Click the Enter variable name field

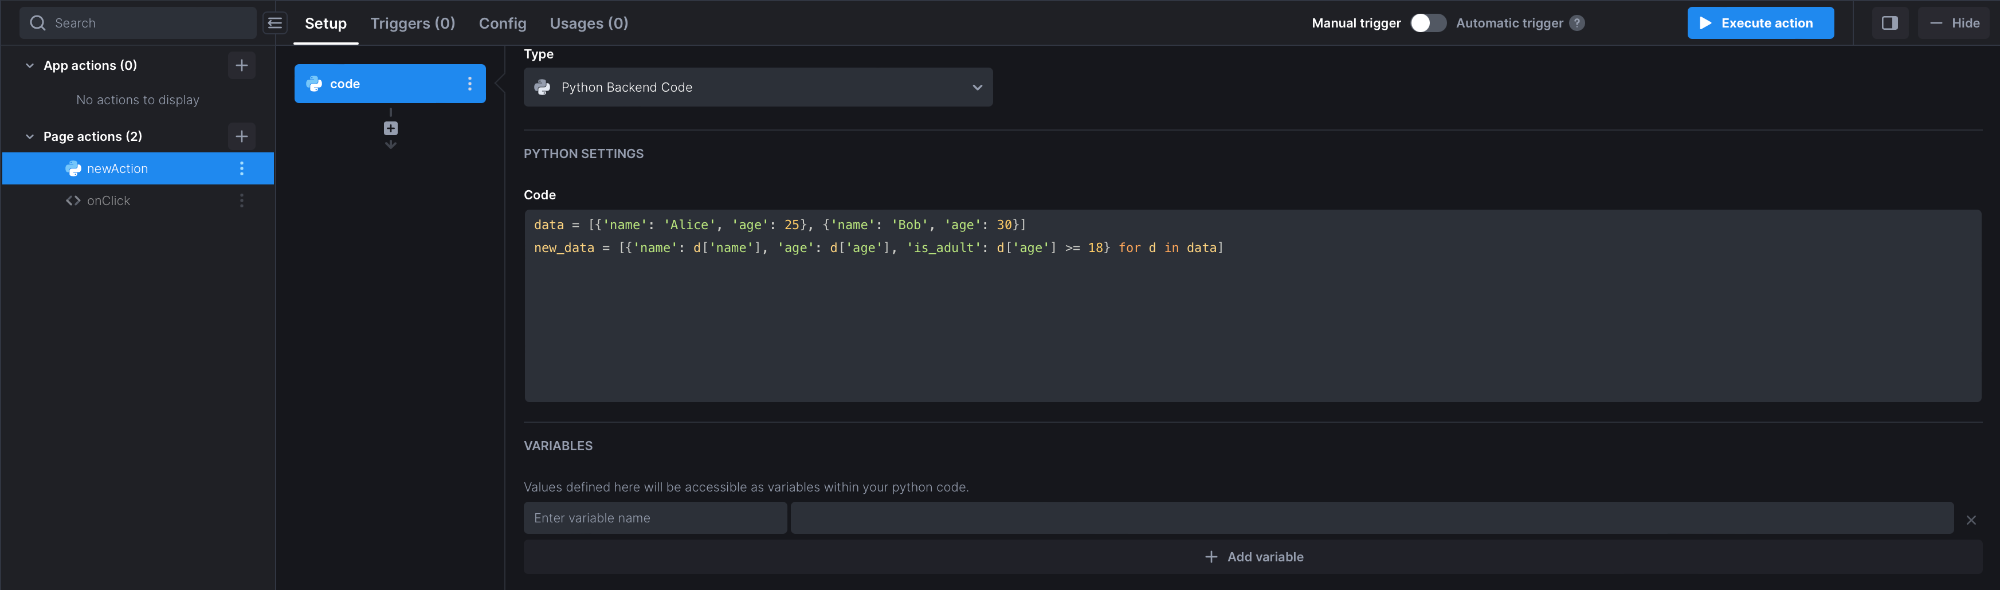coord(655,518)
